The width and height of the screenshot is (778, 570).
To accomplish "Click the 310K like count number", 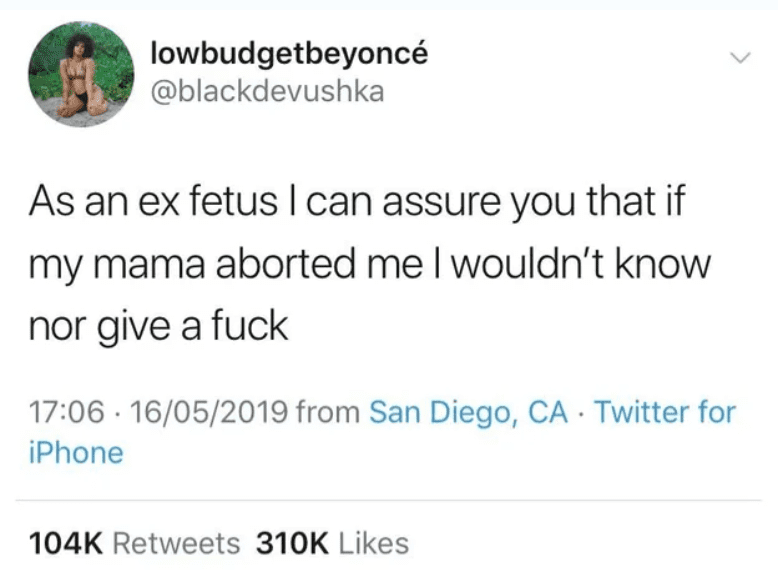I will coord(293,543).
